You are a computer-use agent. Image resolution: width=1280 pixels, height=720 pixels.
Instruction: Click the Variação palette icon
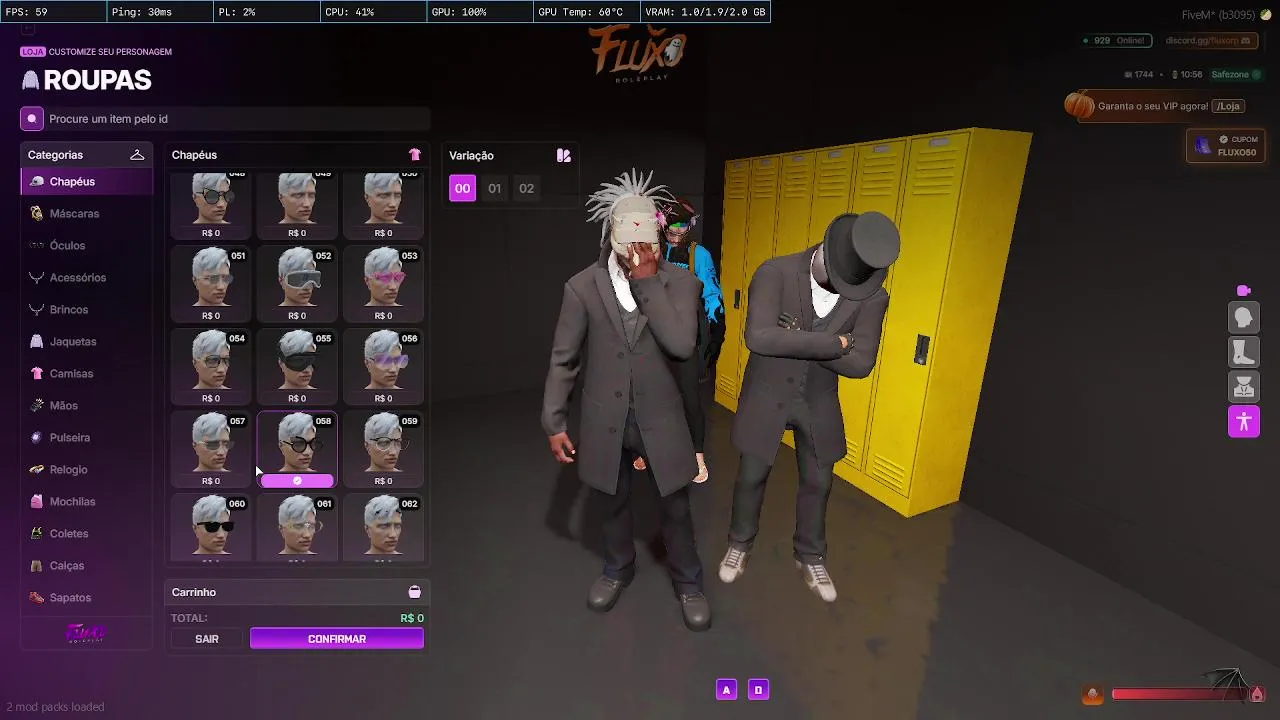(x=564, y=155)
